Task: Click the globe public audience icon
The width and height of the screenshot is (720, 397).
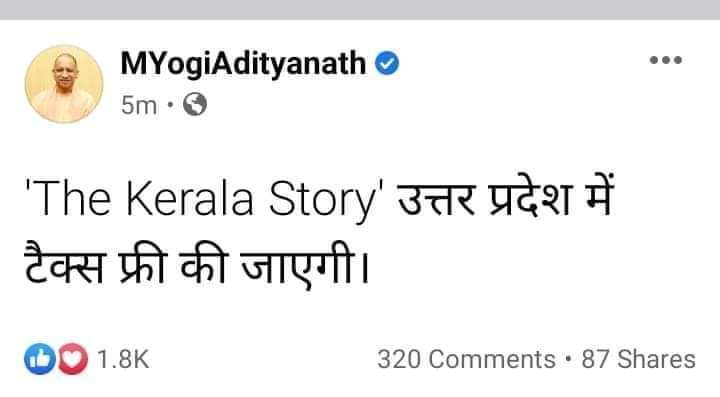Action: pos(195,105)
